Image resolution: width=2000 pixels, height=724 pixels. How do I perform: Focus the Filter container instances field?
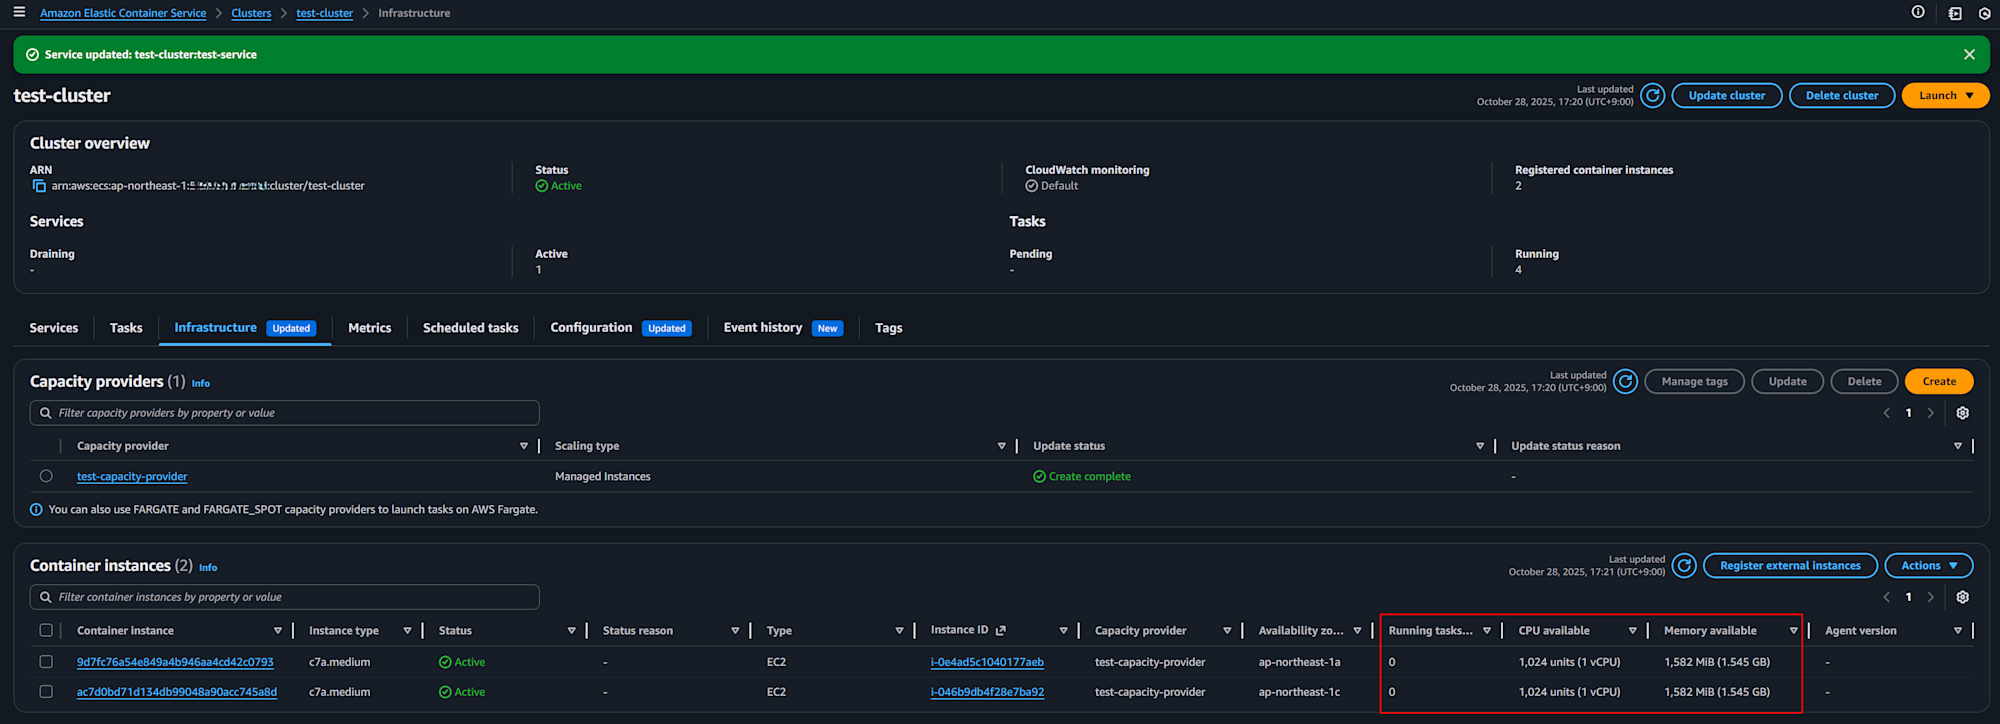point(285,597)
